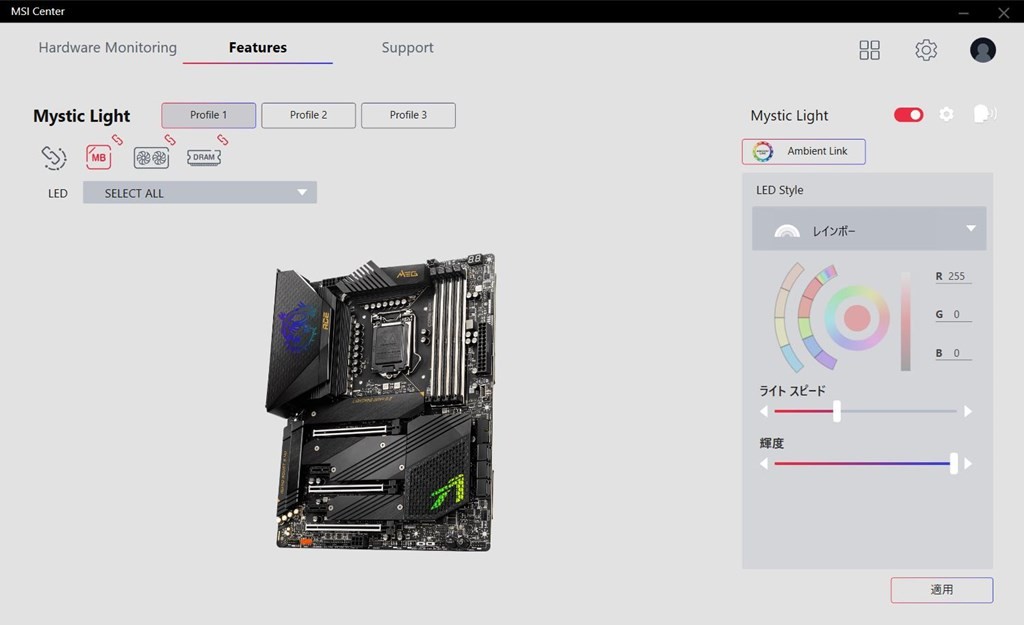This screenshot has width=1024, height=625.
Task: Click the motherboard preview image
Action: click(380, 402)
